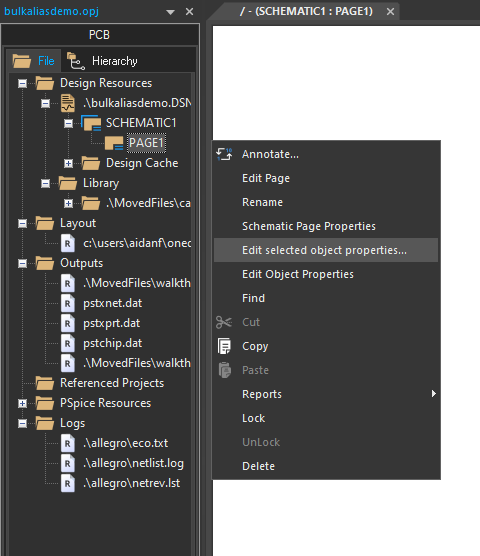Click the pstxnet.dat file icon

click(x=68, y=304)
